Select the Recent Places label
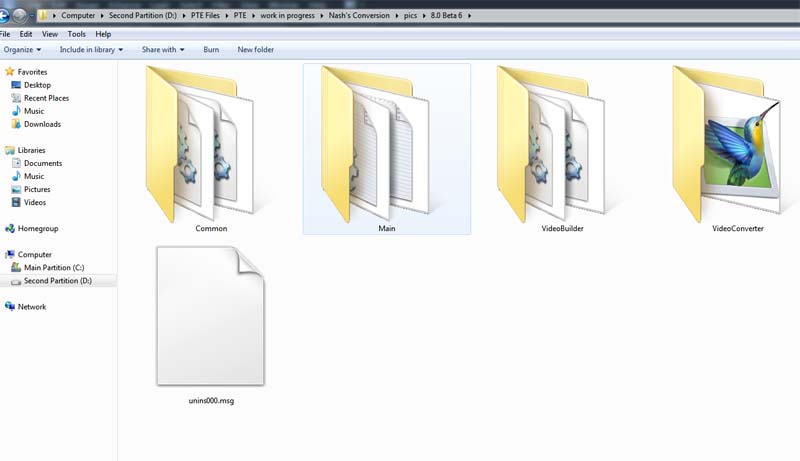The width and height of the screenshot is (800, 461). pos(46,98)
